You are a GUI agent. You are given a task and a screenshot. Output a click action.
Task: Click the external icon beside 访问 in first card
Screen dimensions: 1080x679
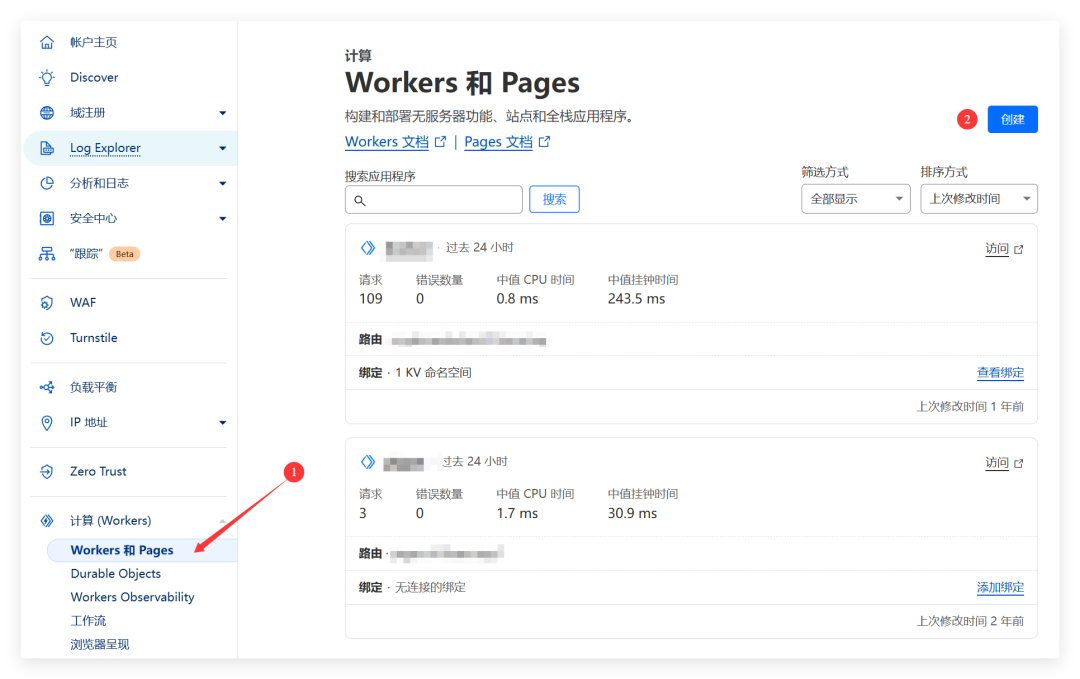tap(1019, 249)
